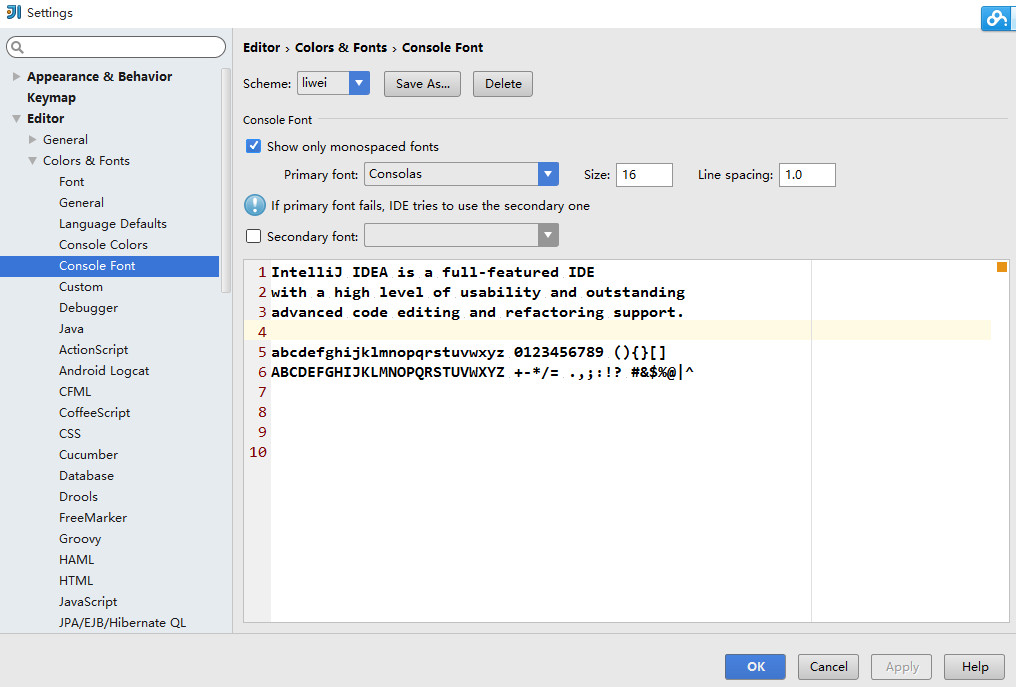
Task: Uncheck Show only monospaced fonts
Action: pyautogui.click(x=253, y=146)
